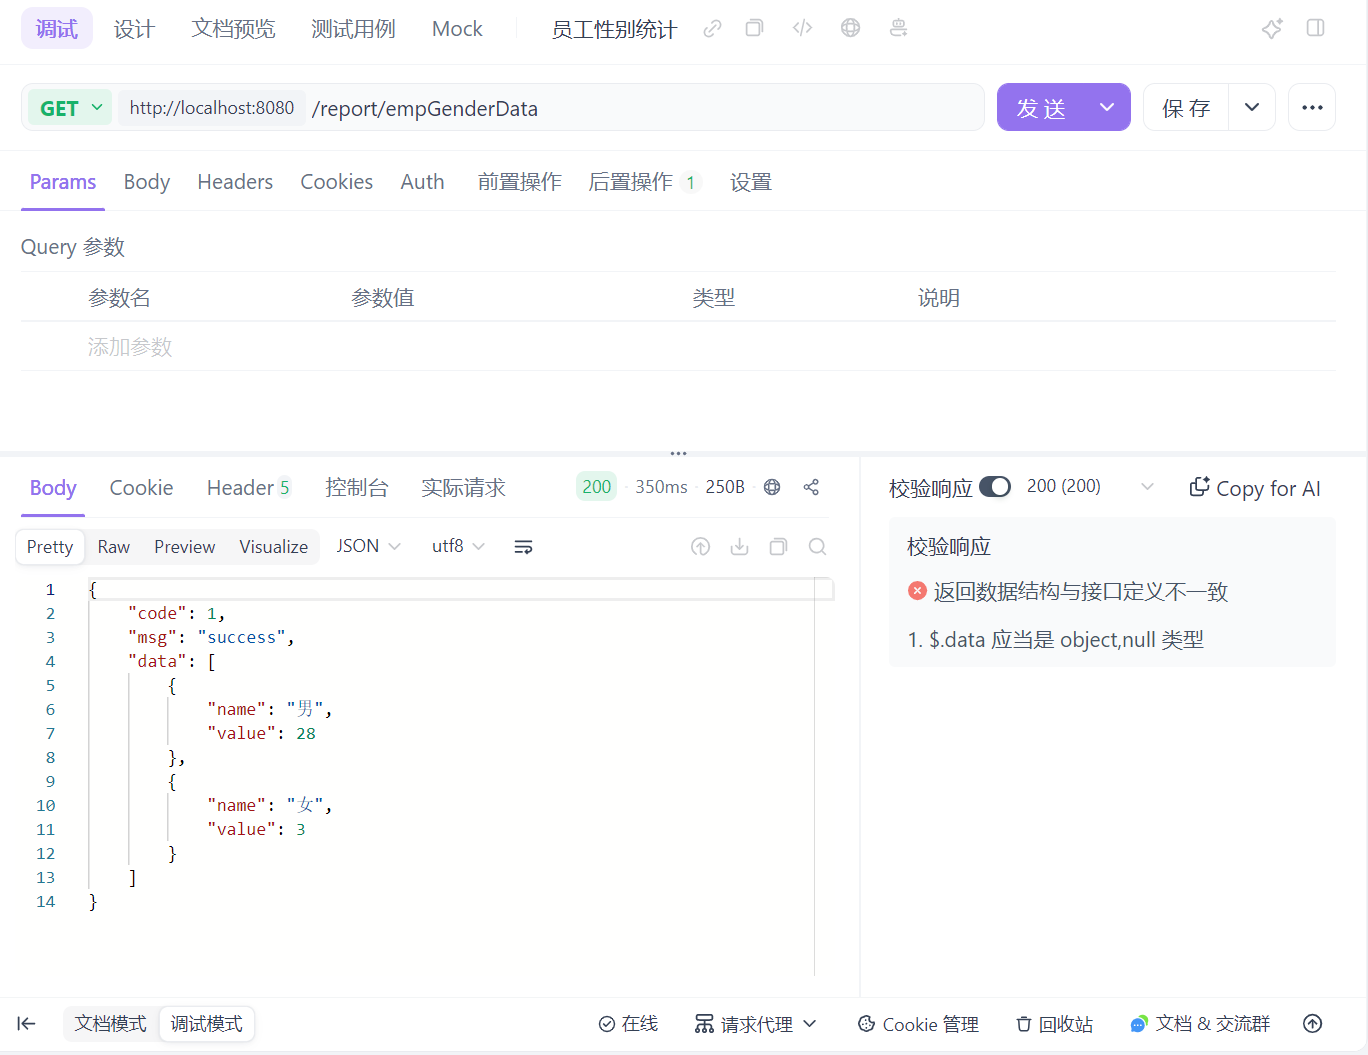1368x1055 pixels.
Task: Open the 实际请求 tab
Action: coord(463,488)
